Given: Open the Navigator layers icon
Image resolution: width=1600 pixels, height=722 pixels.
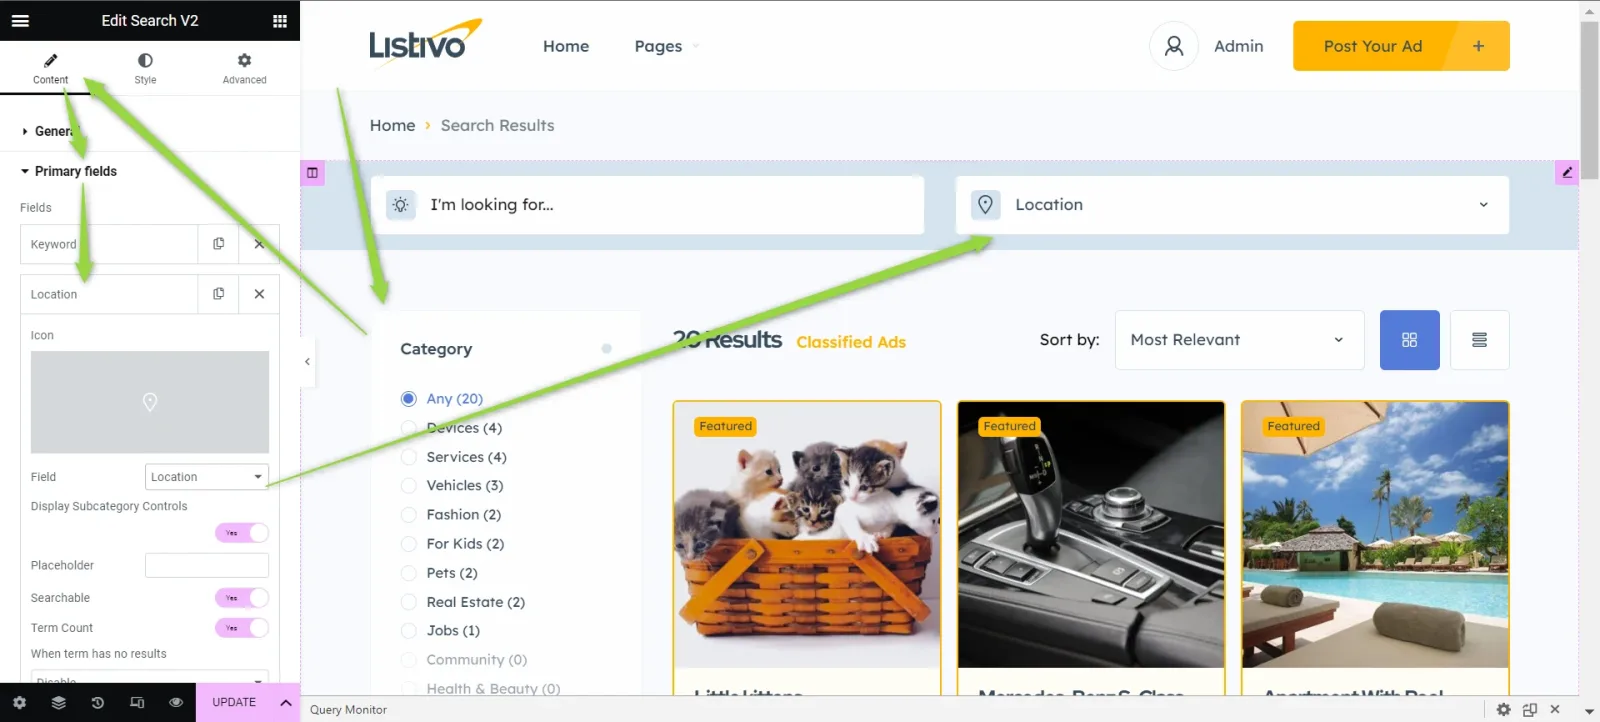Looking at the screenshot, I should point(58,702).
